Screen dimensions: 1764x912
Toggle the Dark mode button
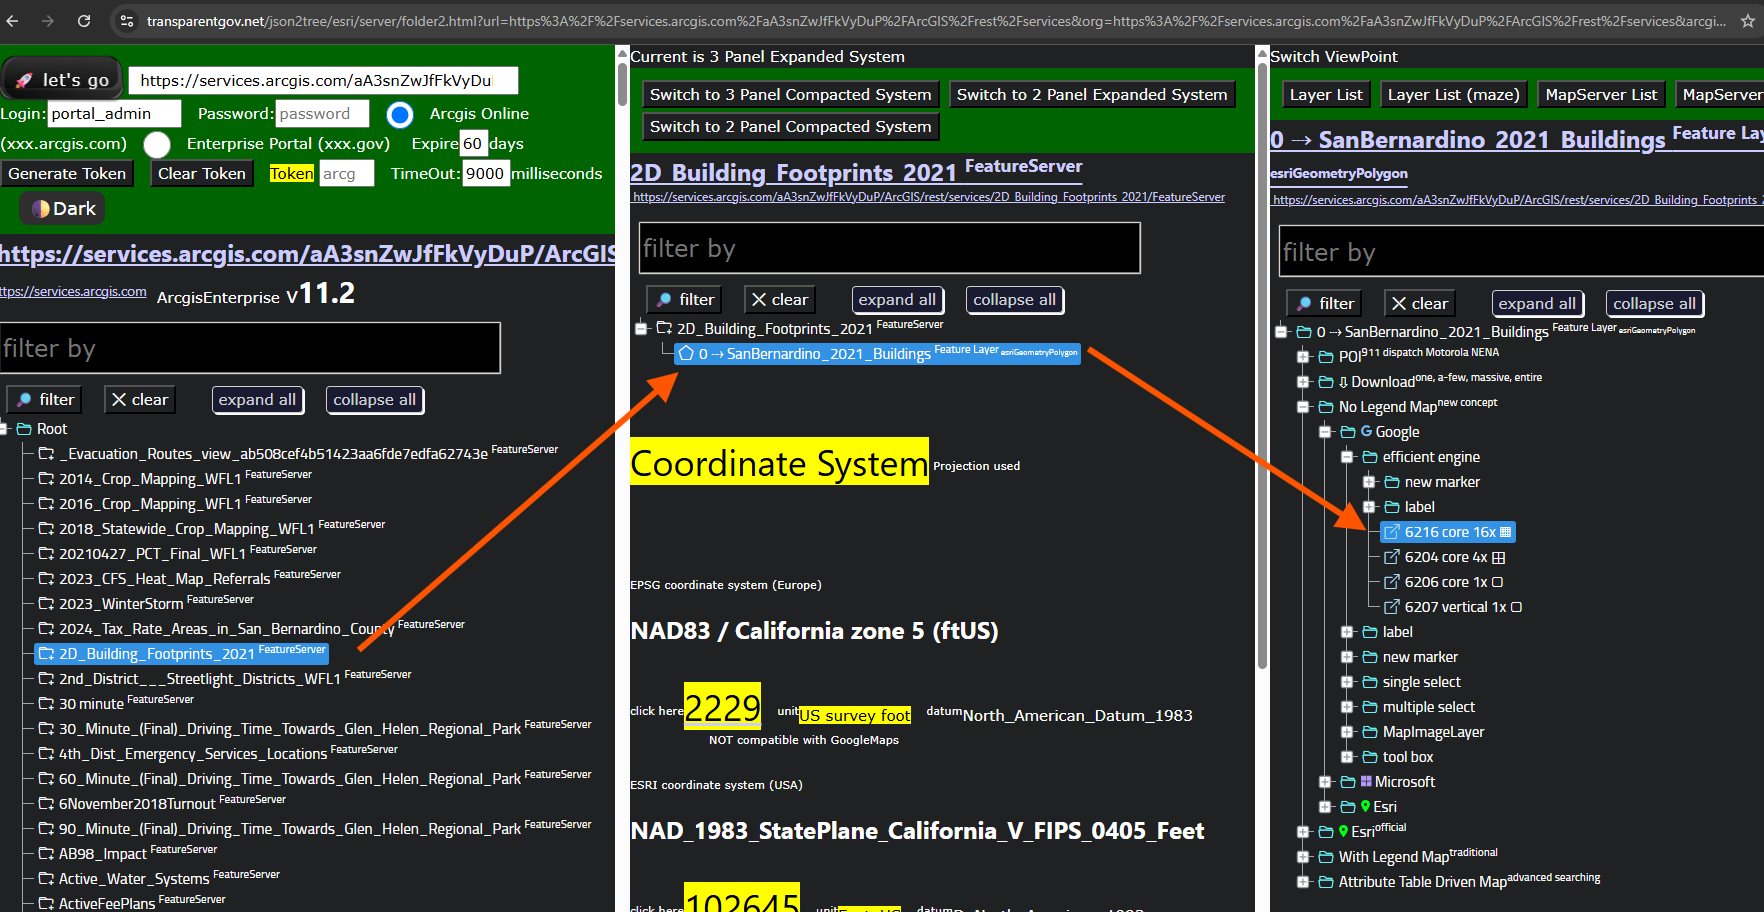click(63, 208)
